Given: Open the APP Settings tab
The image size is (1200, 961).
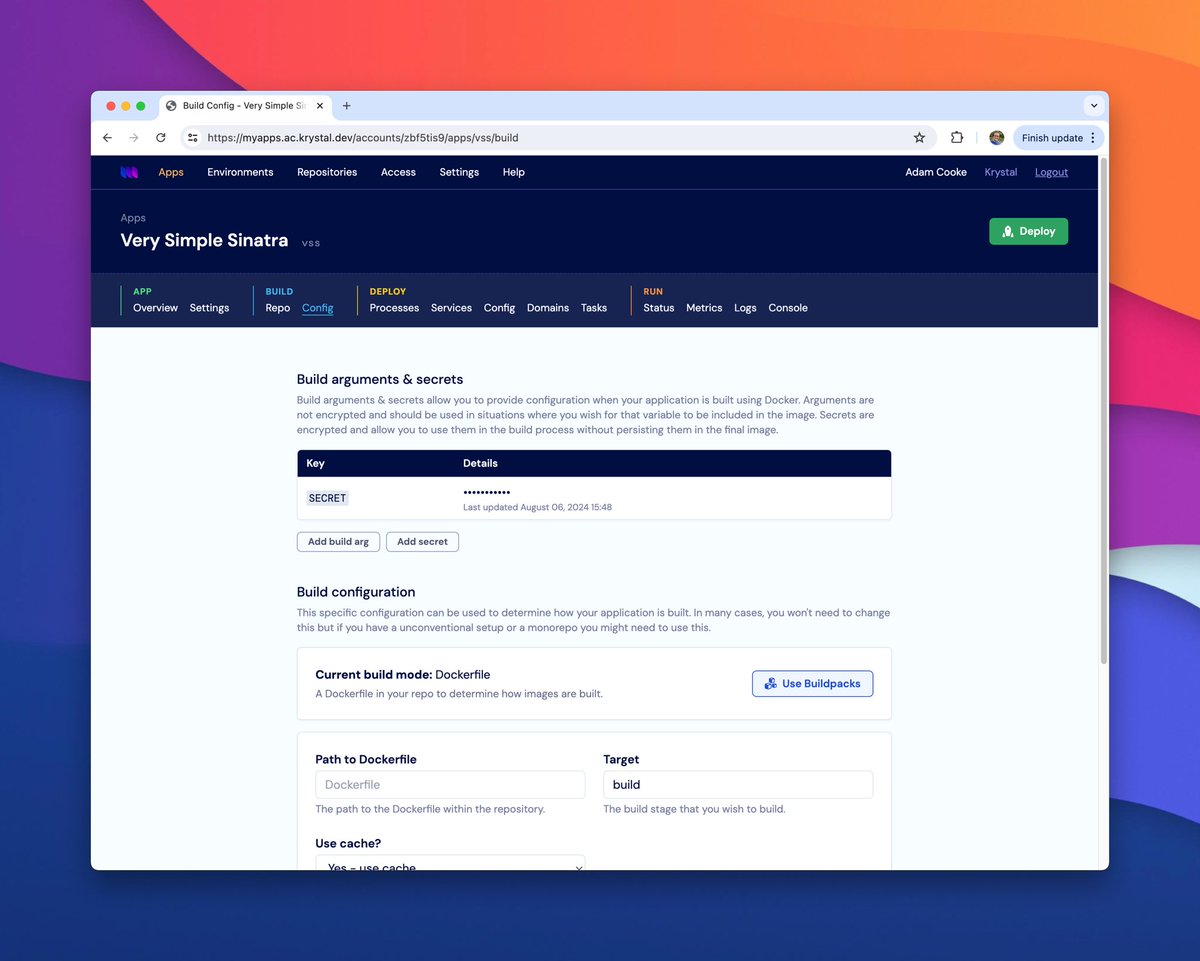Looking at the screenshot, I should pos(209,308).
